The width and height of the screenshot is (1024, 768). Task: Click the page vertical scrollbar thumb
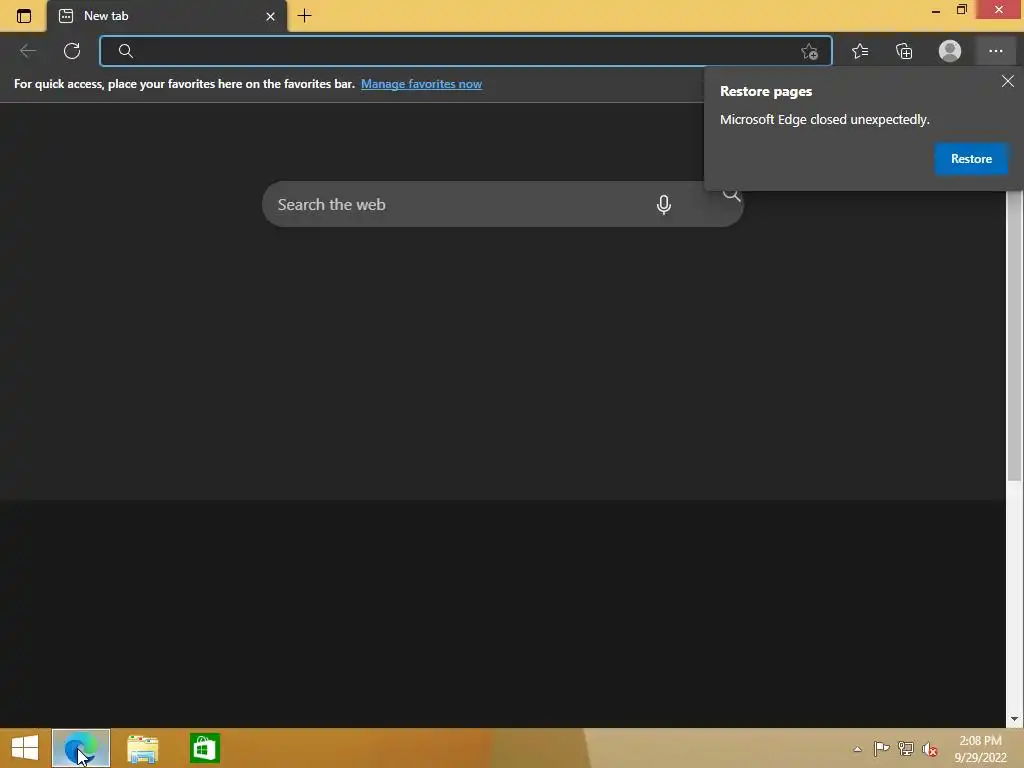click(x=1014, y=336)
